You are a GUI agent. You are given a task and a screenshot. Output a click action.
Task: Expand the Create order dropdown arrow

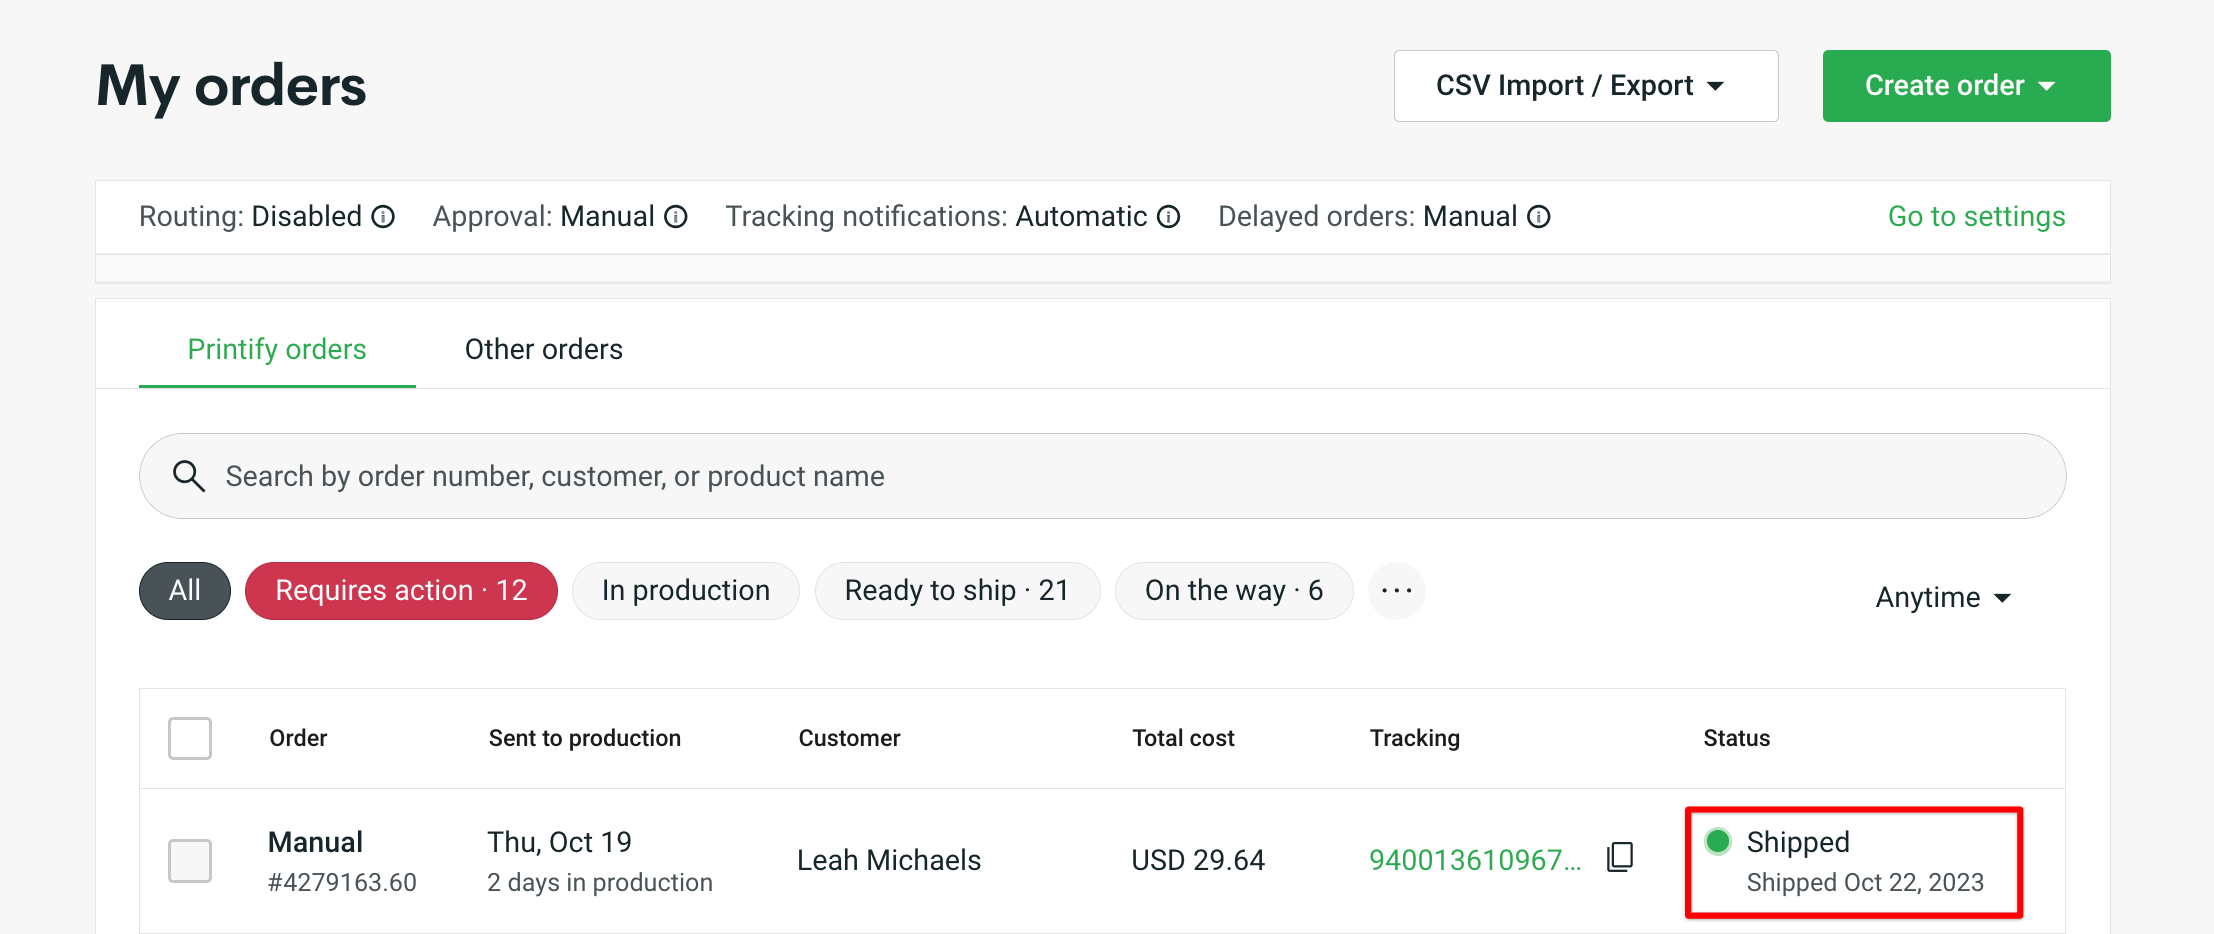(2048, 85)
